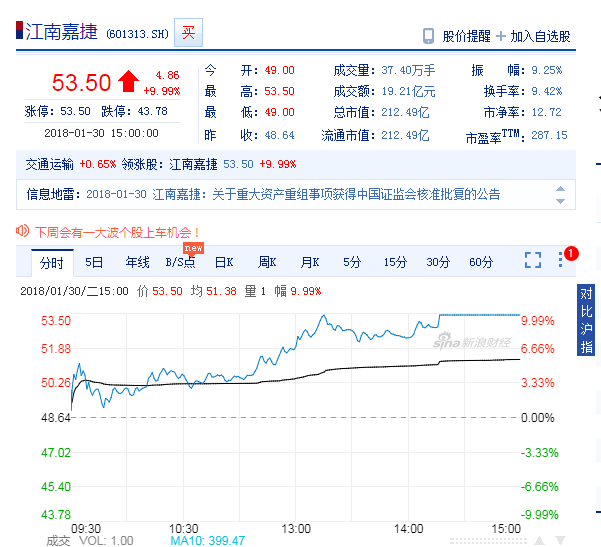Switch to the 日K tab

tap(224, 262)
